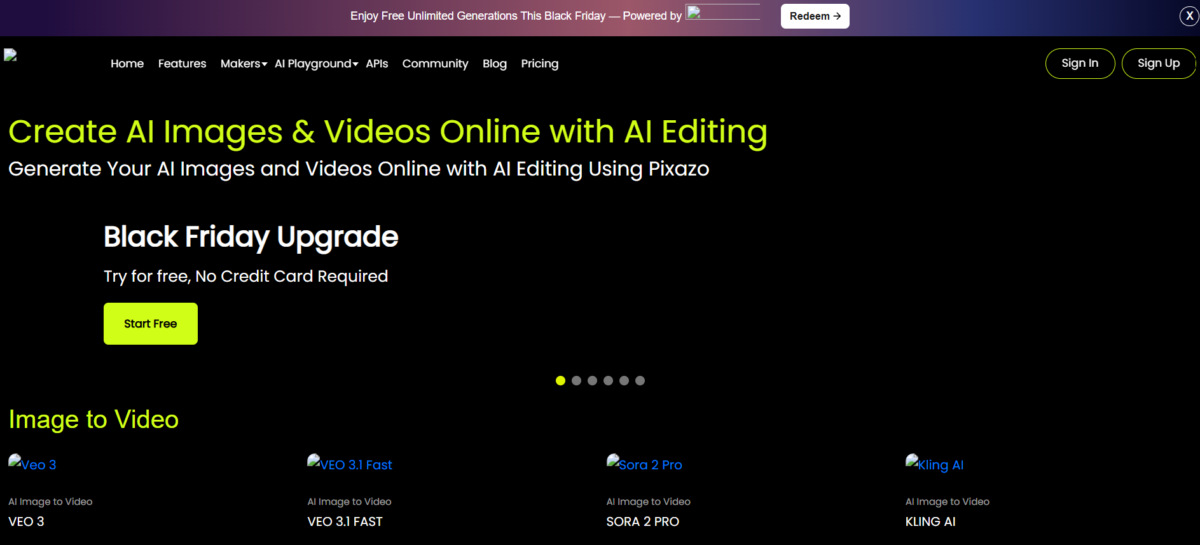Open the Sora 2 Pro thumbnail image
1200x545 pixels.
click(645, 464)
